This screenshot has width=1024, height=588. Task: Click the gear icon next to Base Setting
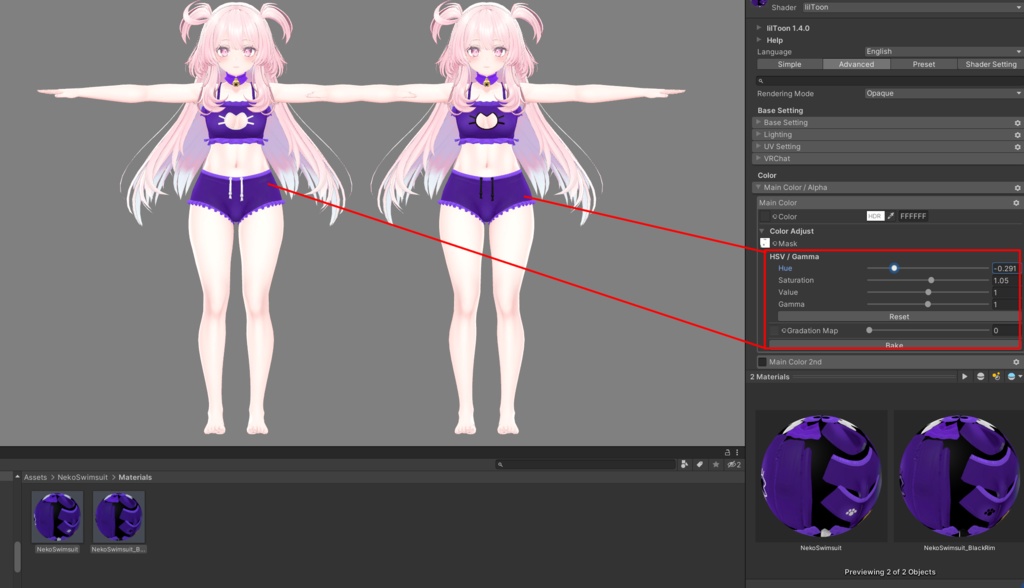click(x=1019, y=122)
